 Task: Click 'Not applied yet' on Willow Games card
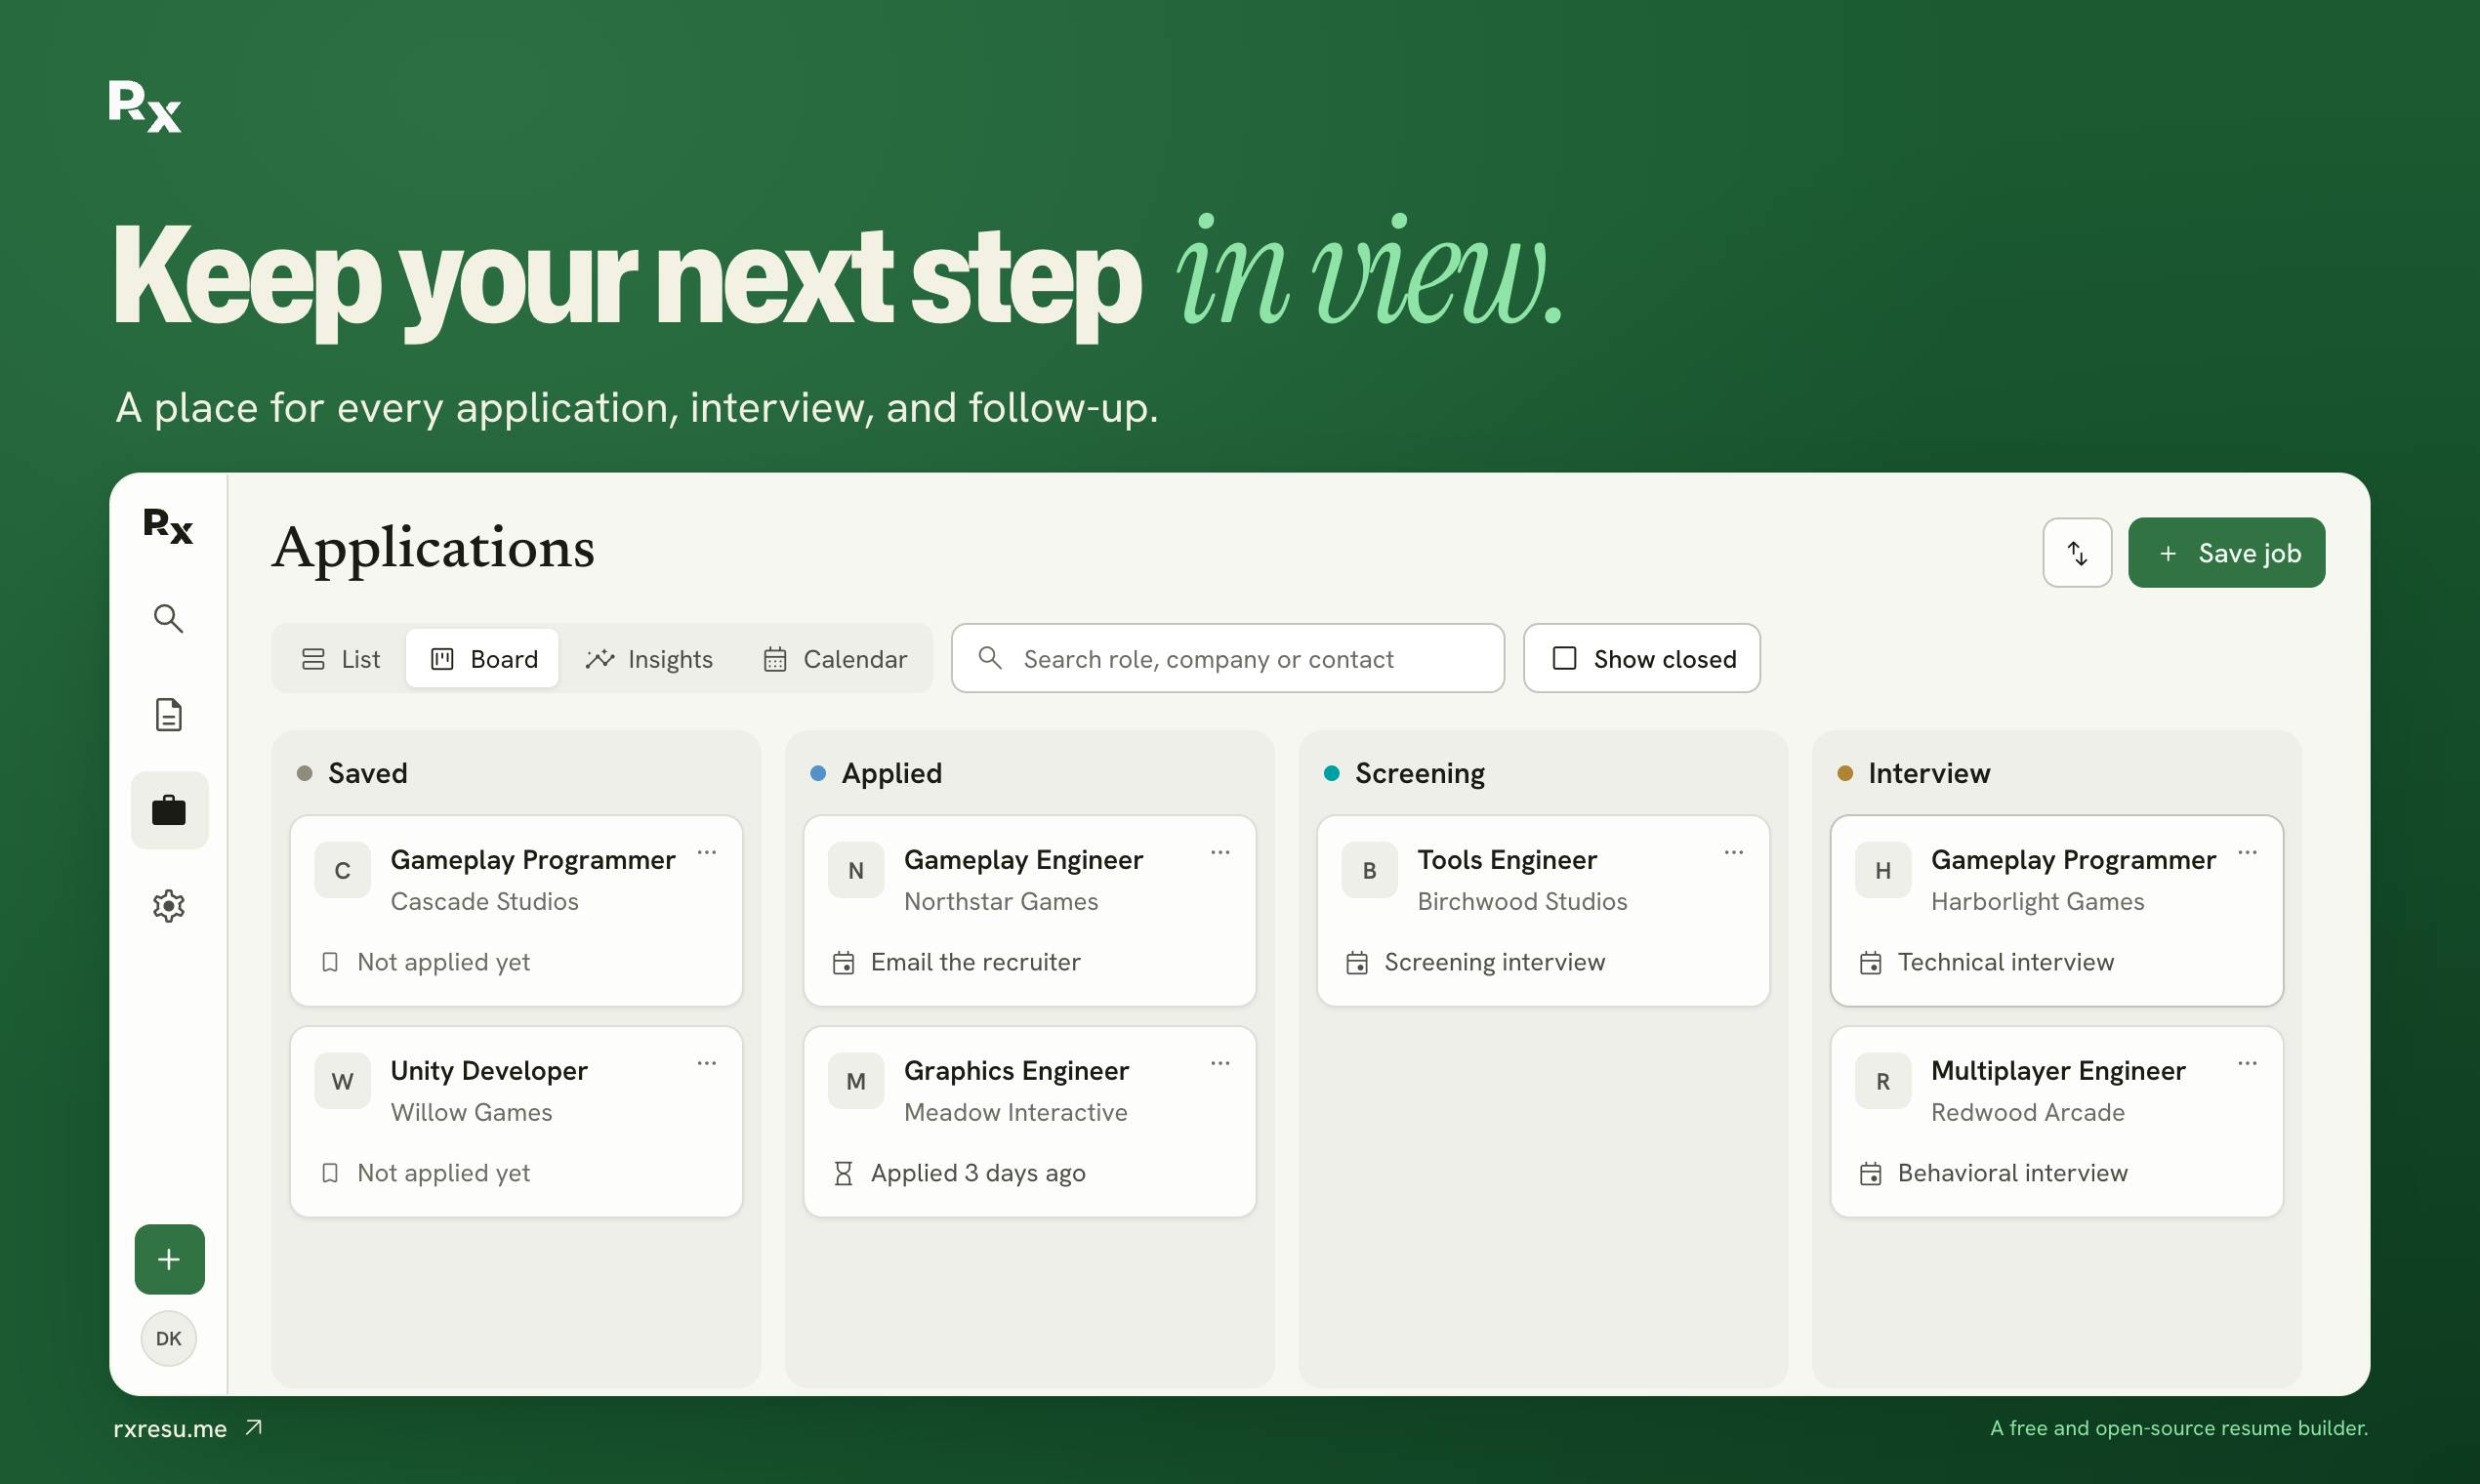443,1173
